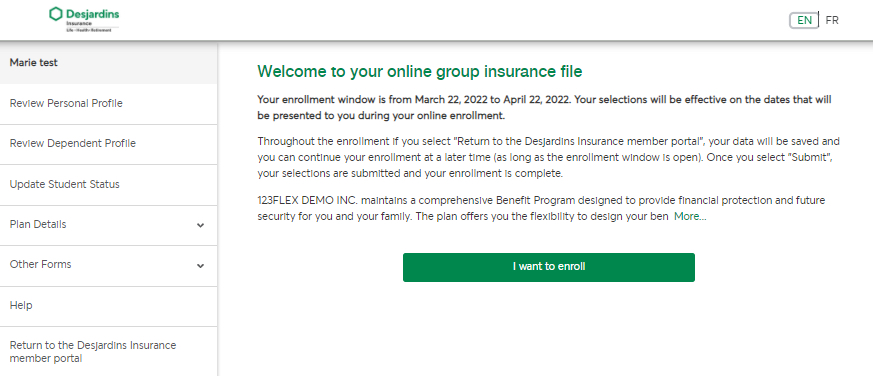
Task: Click the bold enrollment window dates paragraph
Action: 545,108
